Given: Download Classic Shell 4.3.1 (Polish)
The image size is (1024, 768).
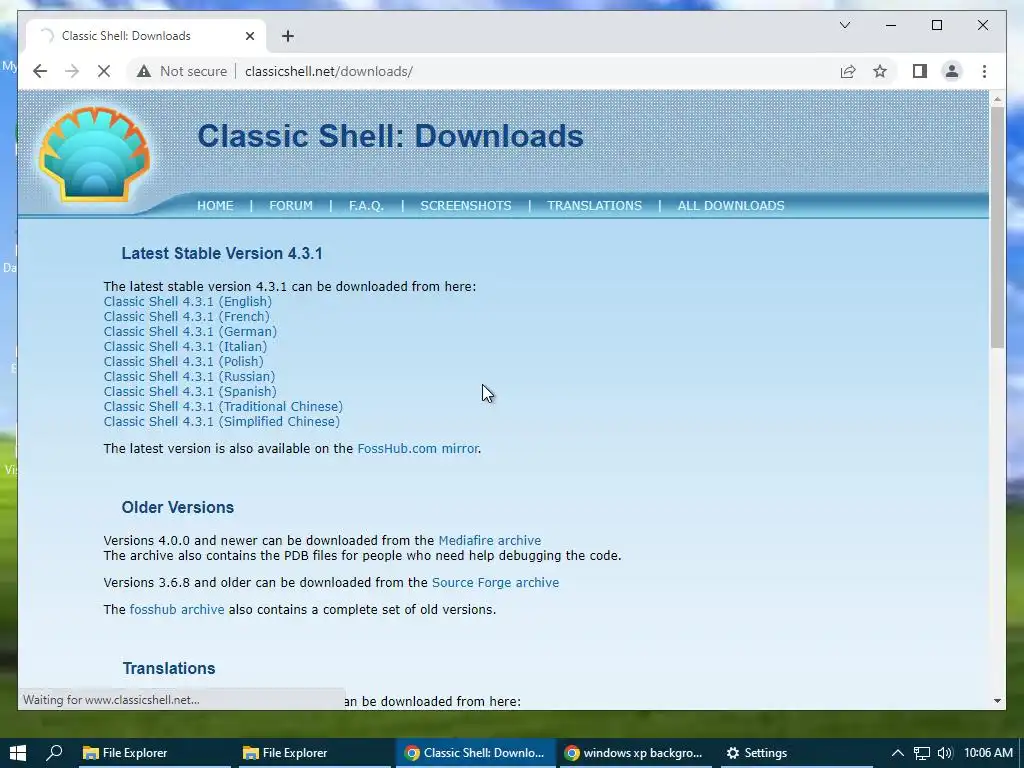Looking at the screenshot, I should pyautogui.click(x=184, y=362).
